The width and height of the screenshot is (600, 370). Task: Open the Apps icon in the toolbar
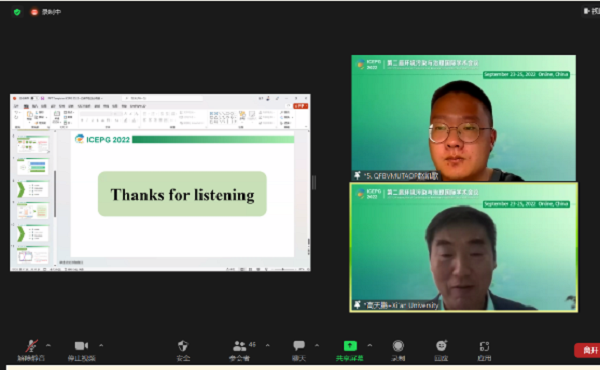click(484, 346)
